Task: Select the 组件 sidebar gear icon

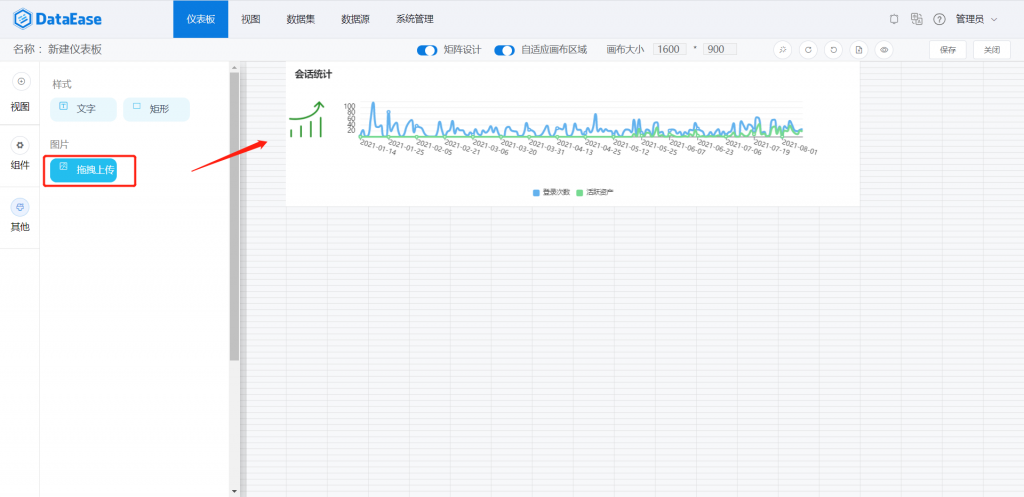Action: 21,145
